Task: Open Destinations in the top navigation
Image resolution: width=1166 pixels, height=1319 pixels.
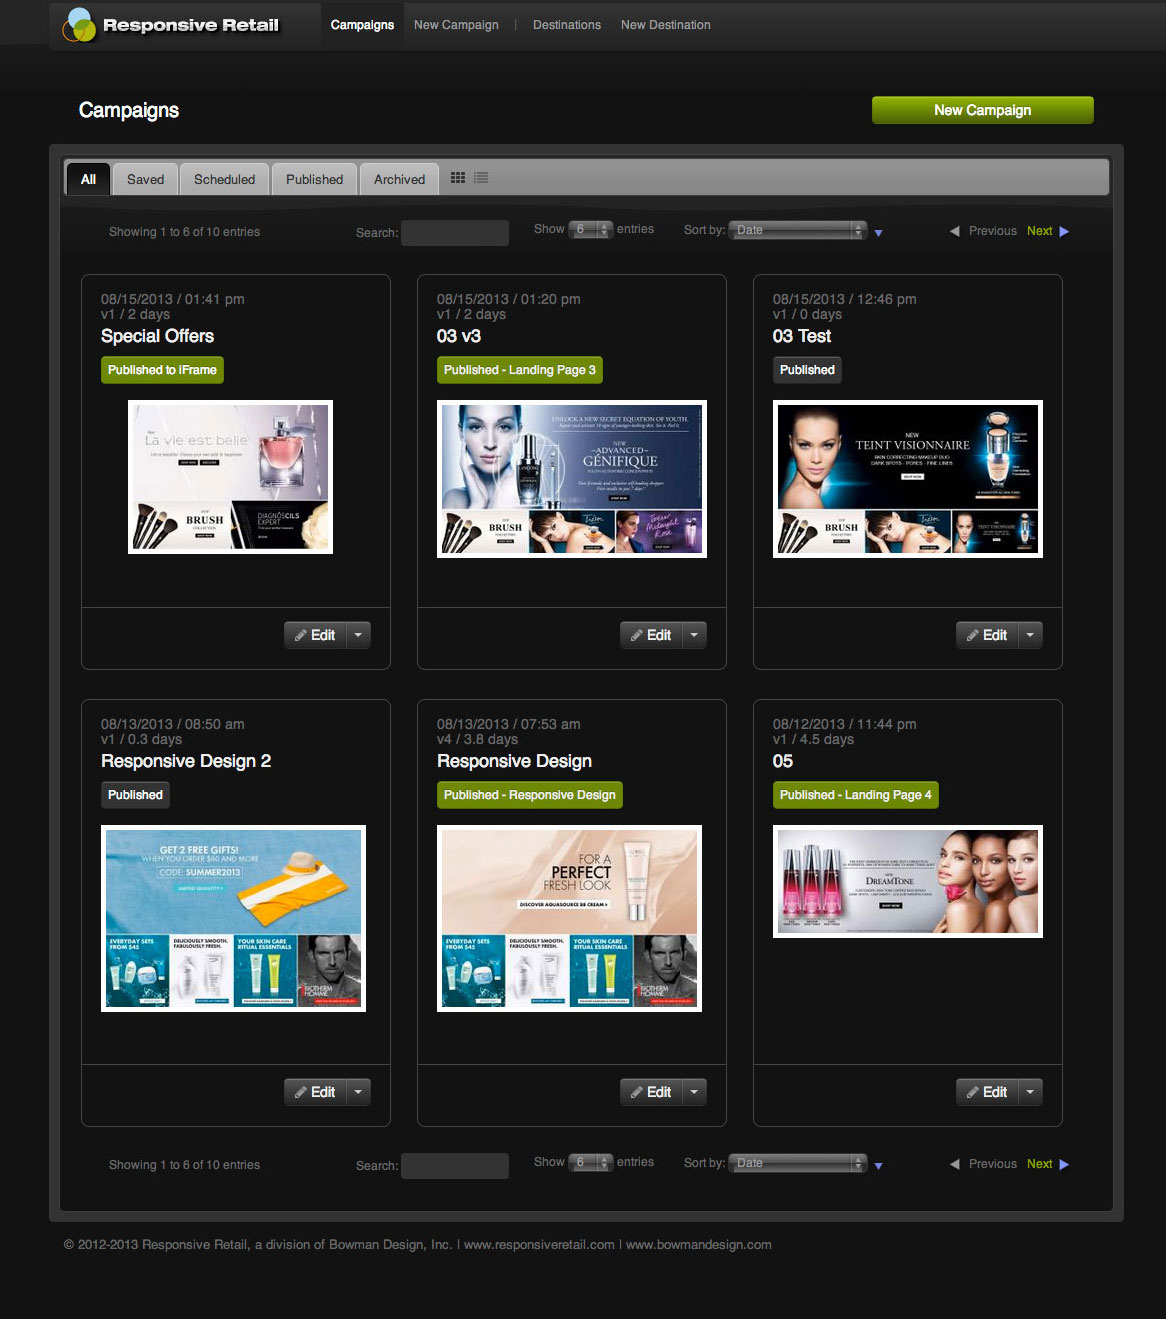Action: click(567, 25)
